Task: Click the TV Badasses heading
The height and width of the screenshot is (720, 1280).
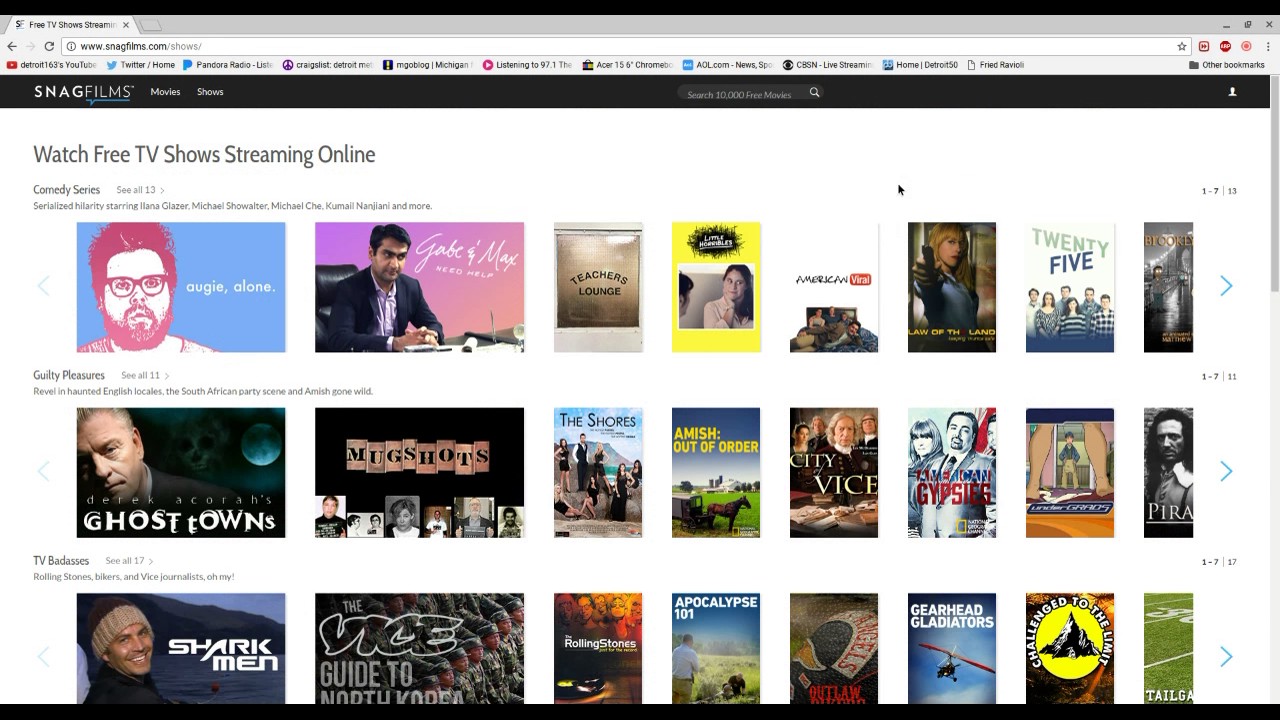Action: pyautogui.click(x=61, y=561)
